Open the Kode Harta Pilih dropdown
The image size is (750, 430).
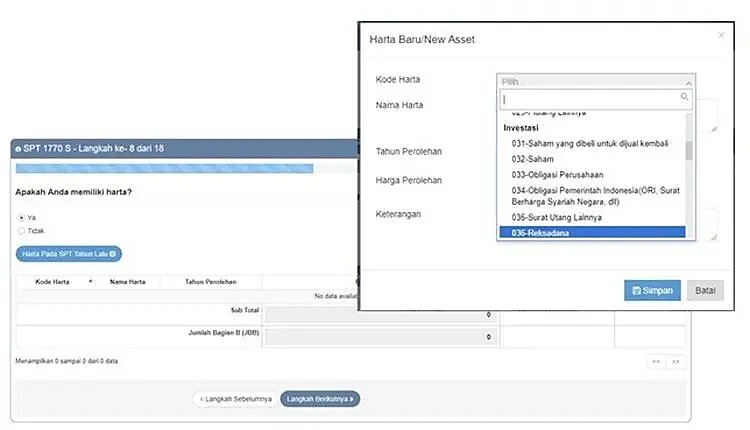point(596,81)
